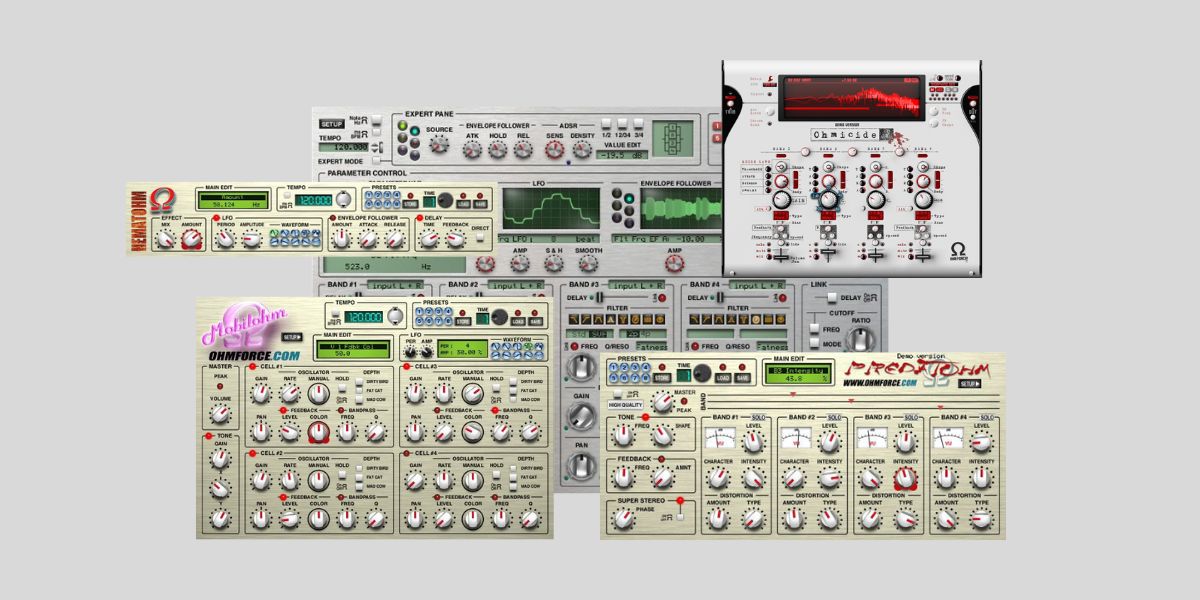Click the Cell #1 oscillator sync icon in Mobilohm
This screenshot has height=600, width=1200.
pyautogui.click(x=342, y=401)
